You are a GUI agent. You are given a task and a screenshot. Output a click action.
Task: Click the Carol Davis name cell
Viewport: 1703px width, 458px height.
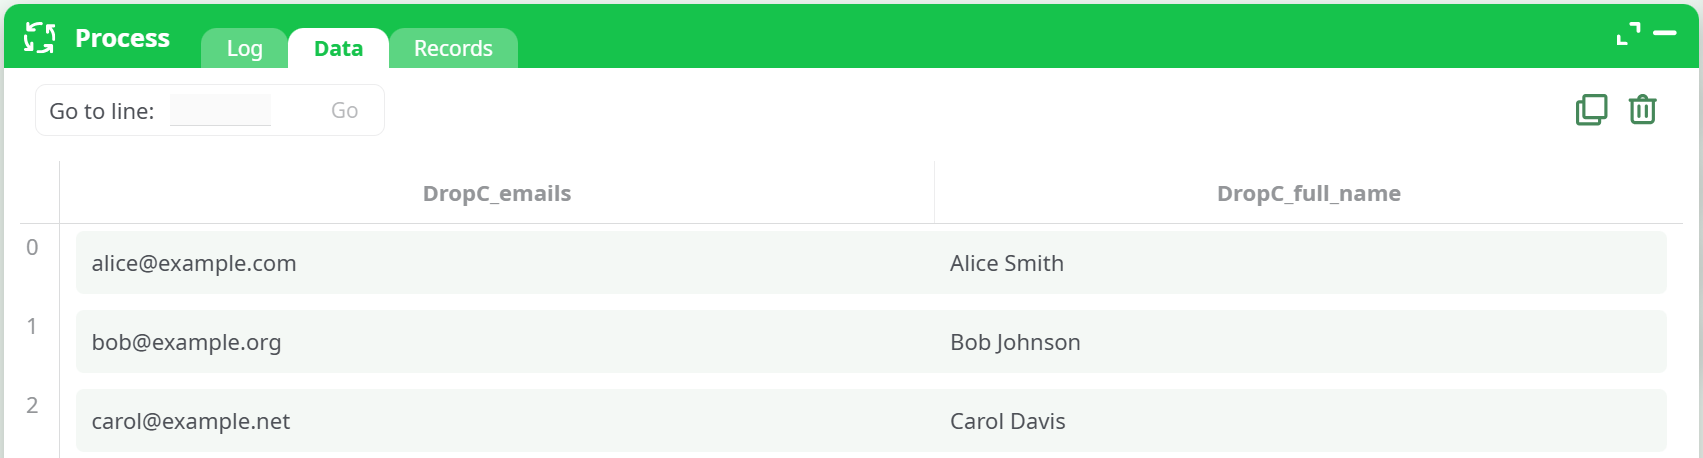(x=1007, y=421)
